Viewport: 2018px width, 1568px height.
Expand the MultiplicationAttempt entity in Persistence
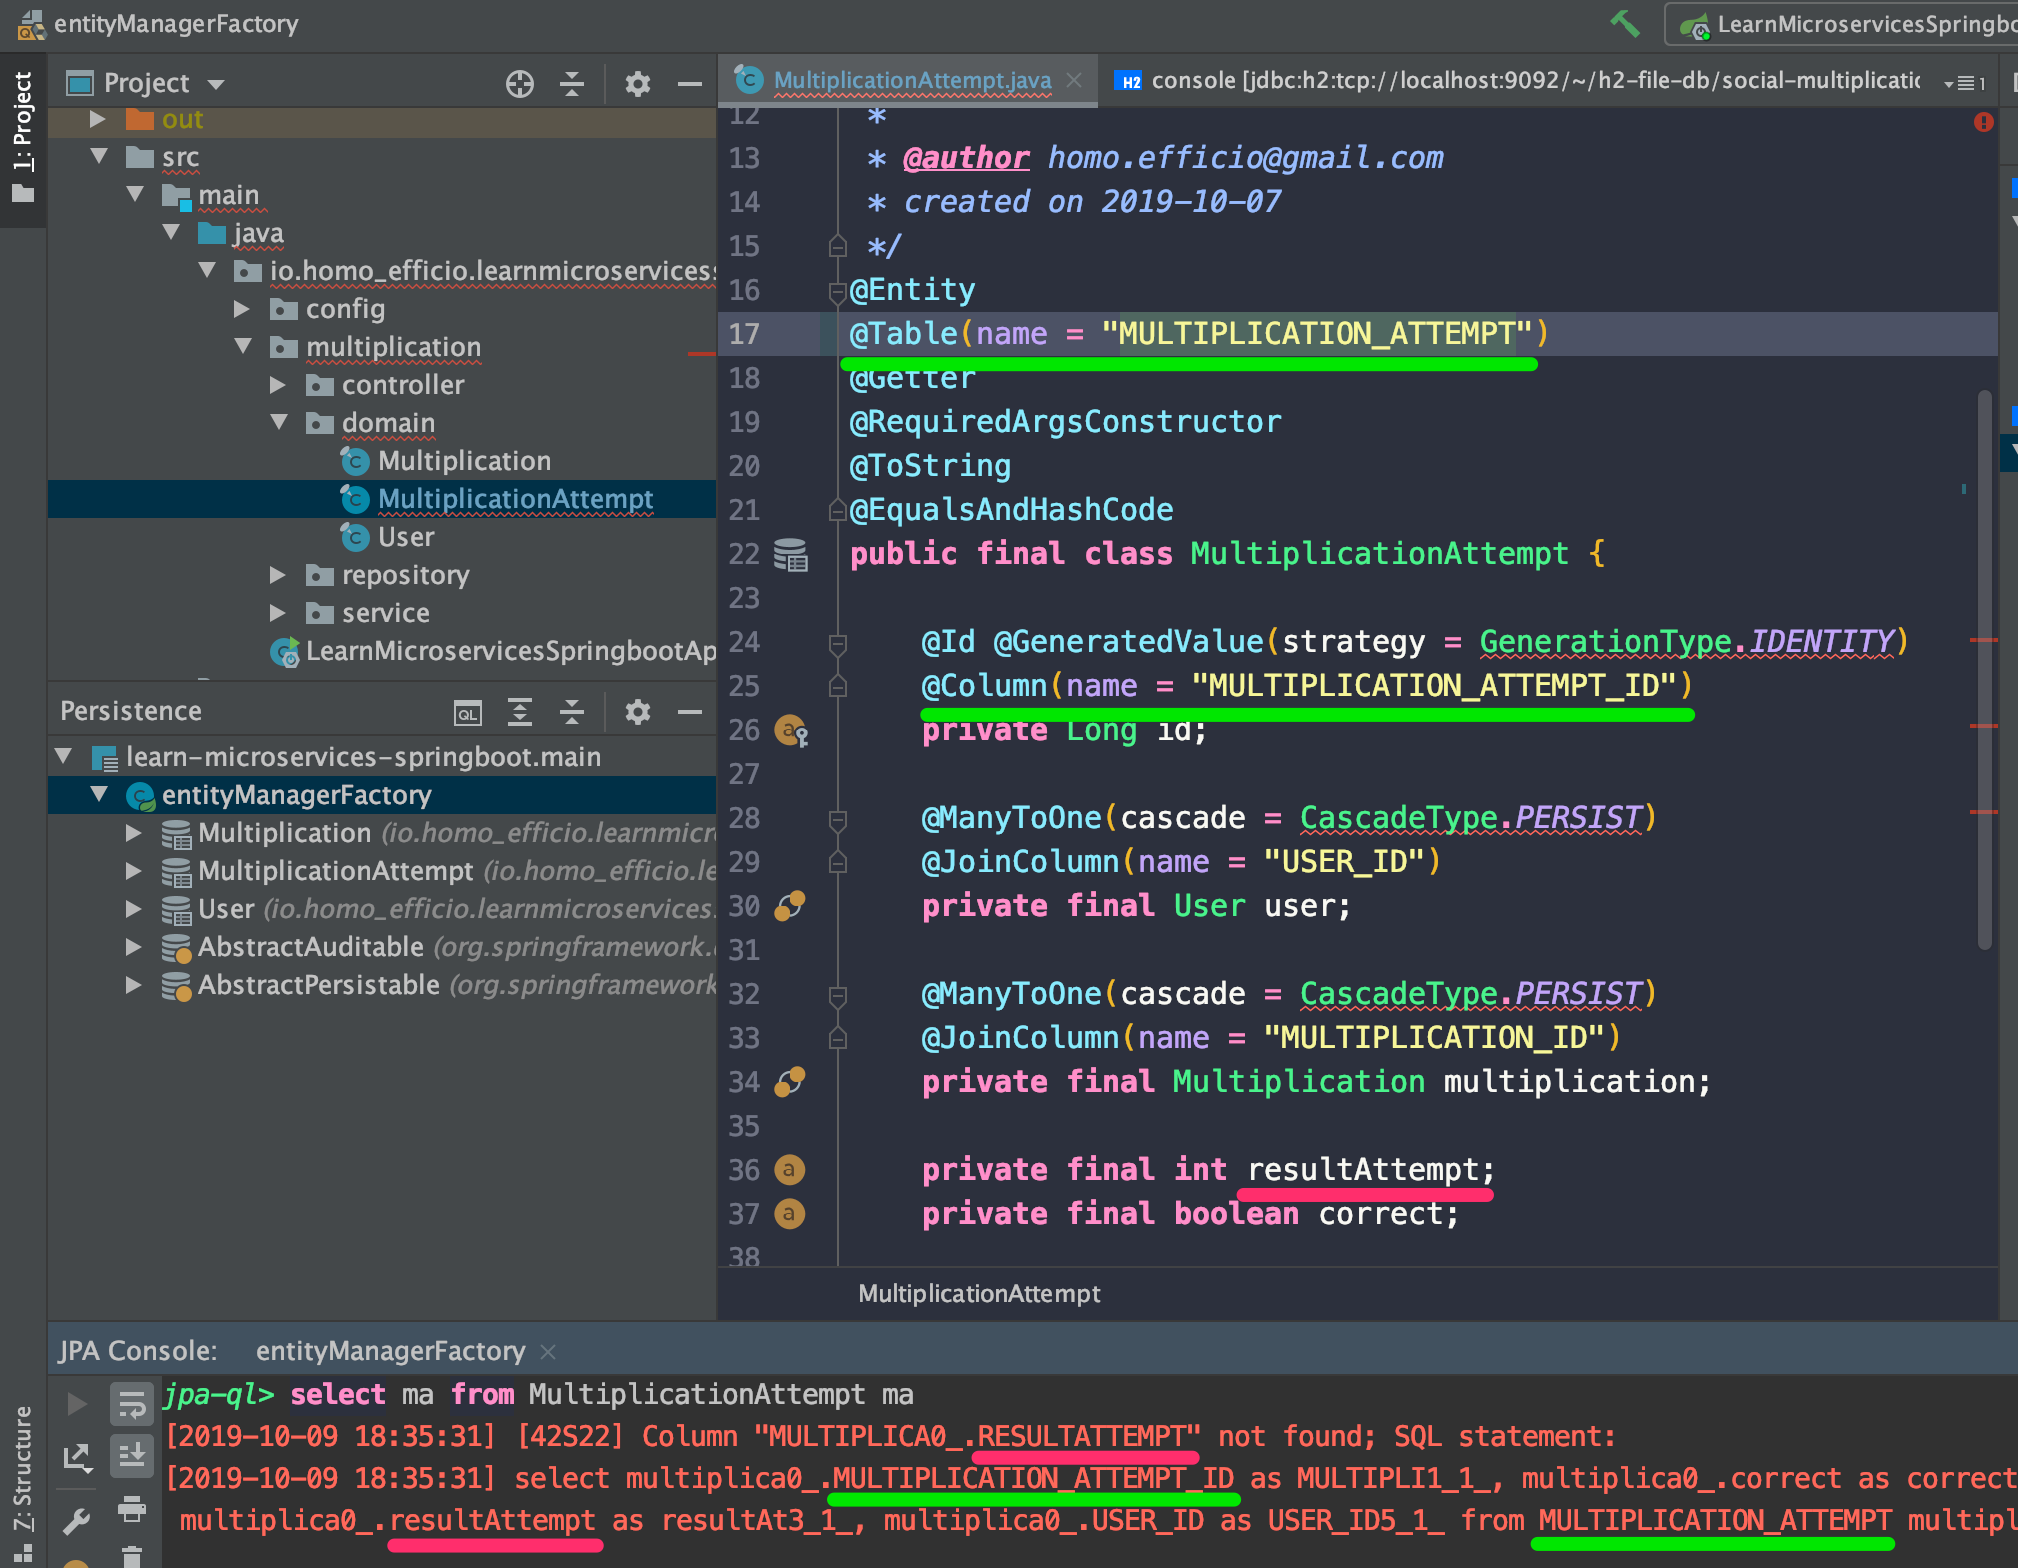click(x=134, y=871)
